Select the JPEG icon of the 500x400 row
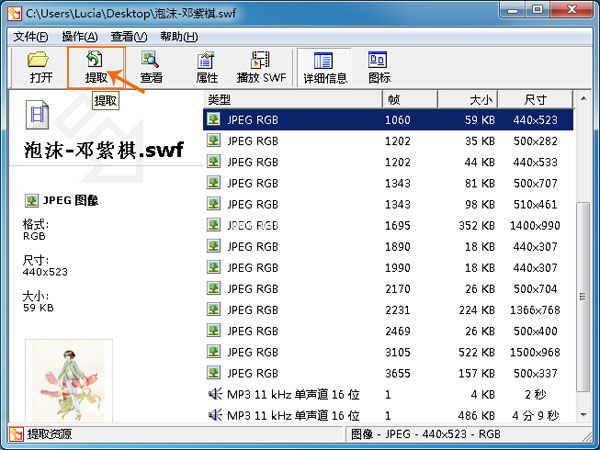The height and width of the screenshot is (450, 600). [x=214, y=330]
